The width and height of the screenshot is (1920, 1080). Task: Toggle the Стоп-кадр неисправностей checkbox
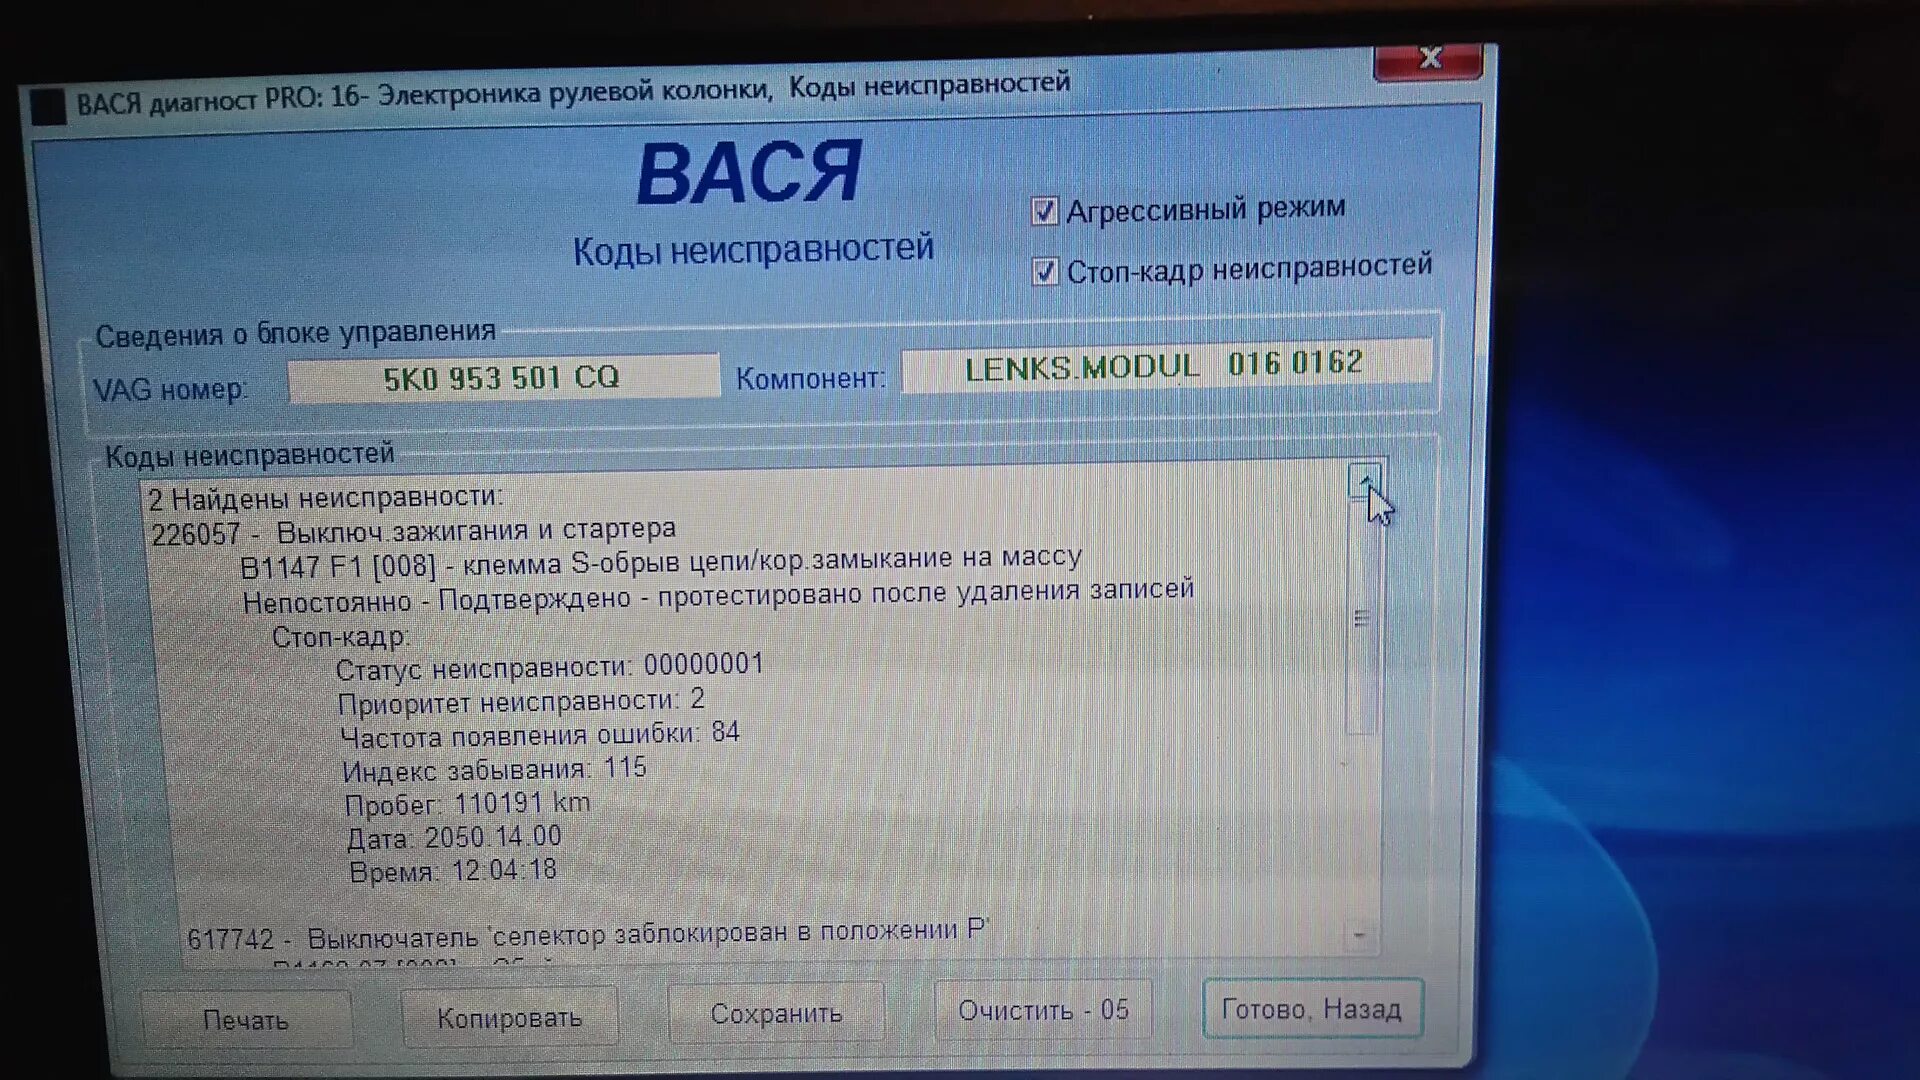(x=1045, y=271)
